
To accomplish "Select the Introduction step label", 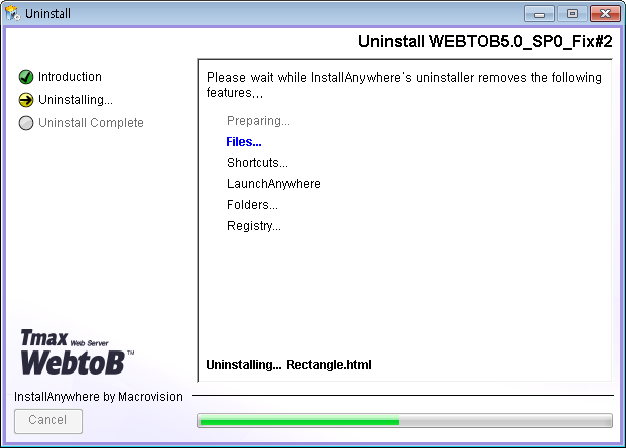I will (70, 77).
